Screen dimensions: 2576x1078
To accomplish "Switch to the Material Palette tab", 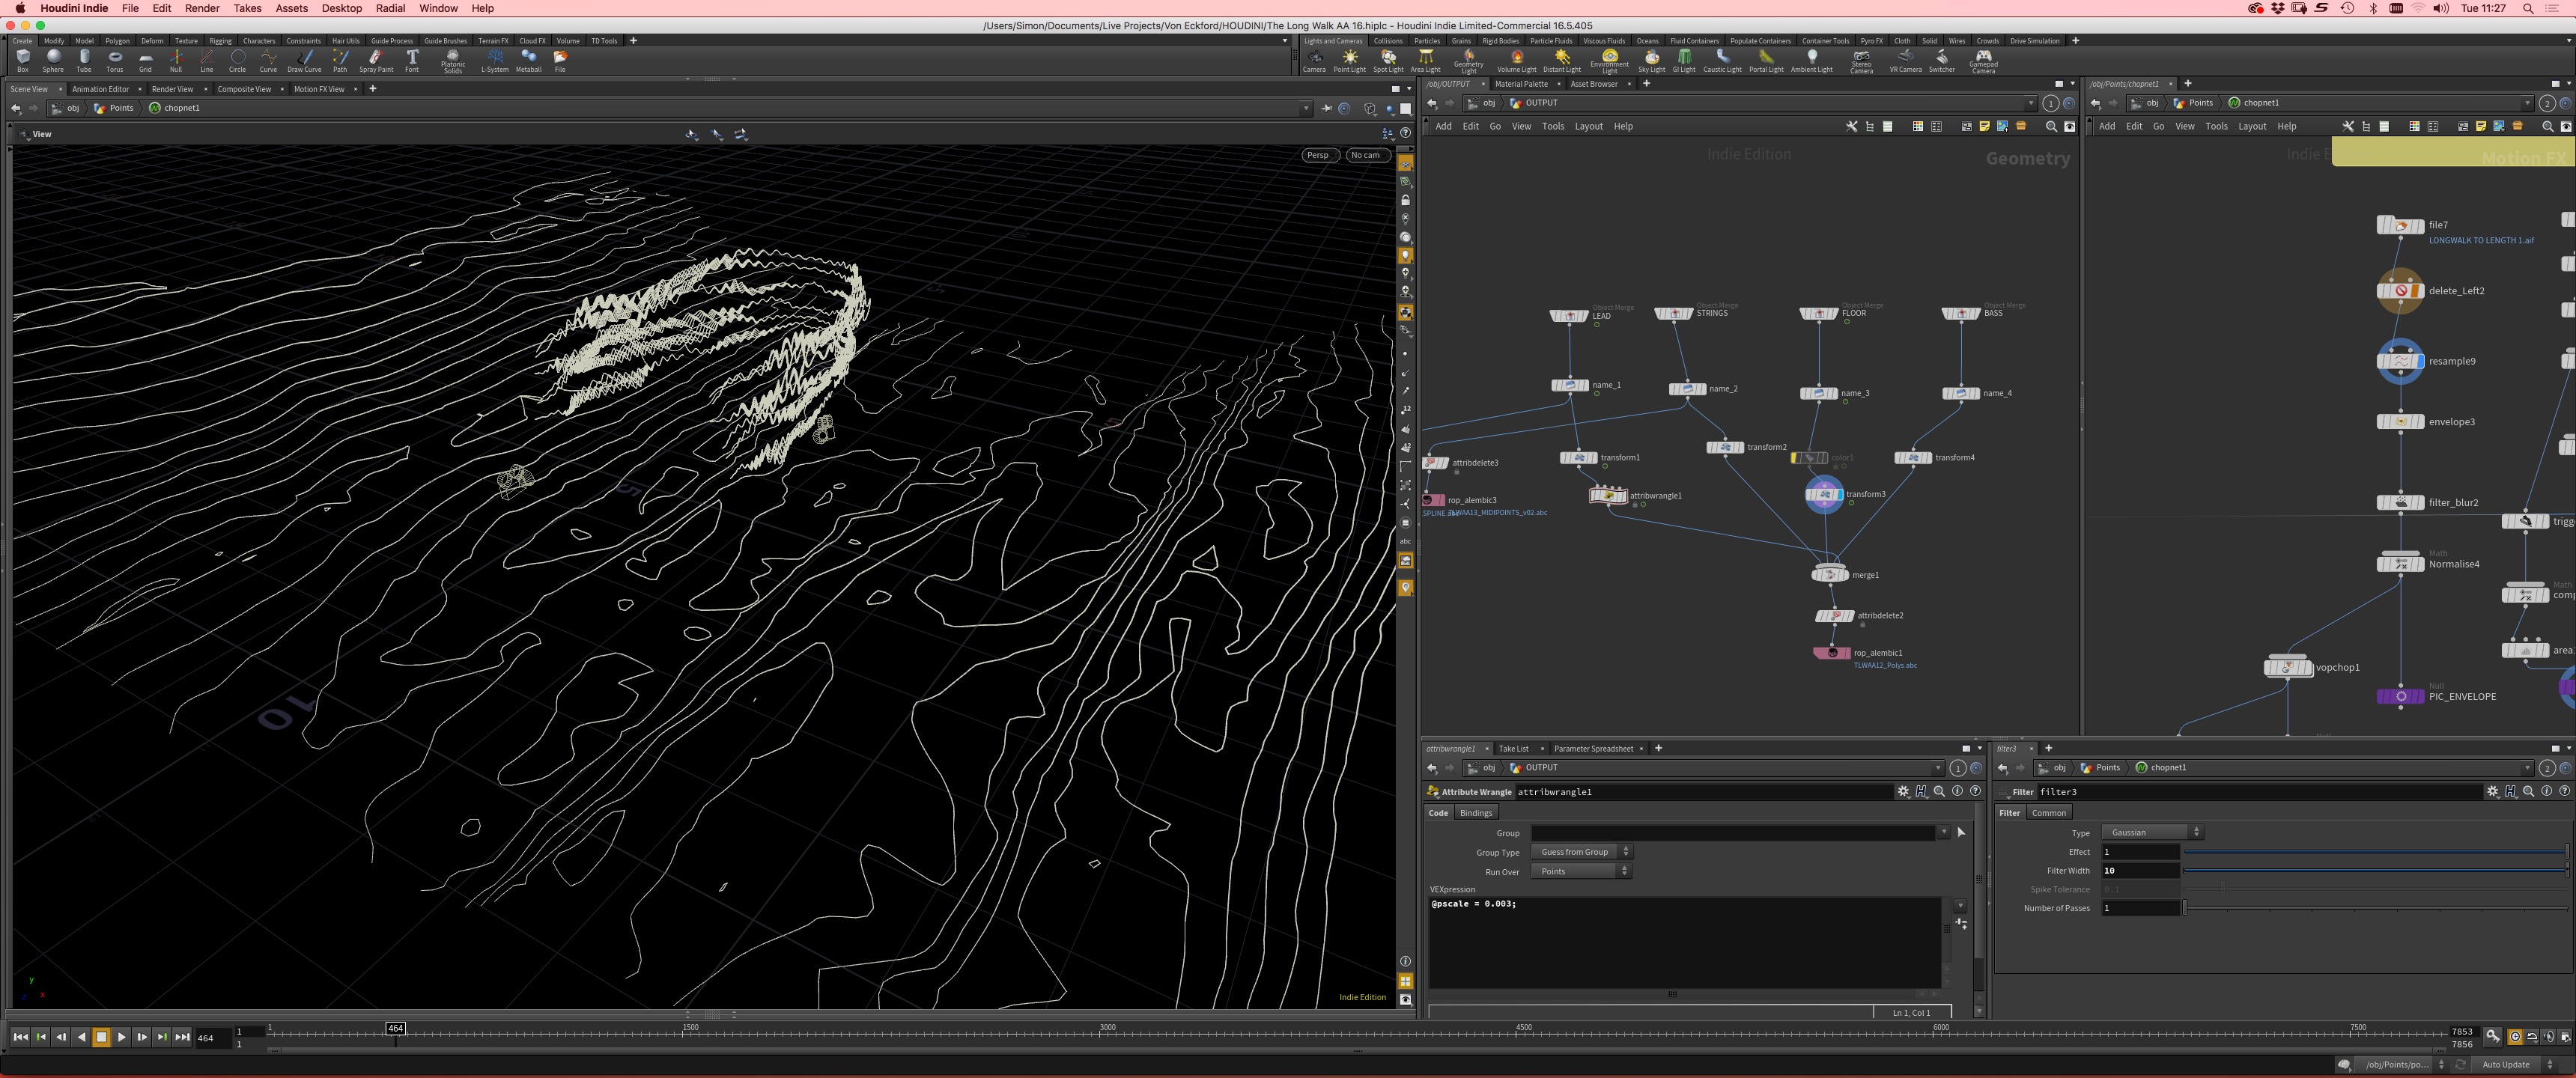I will [x=1521, y=84].
